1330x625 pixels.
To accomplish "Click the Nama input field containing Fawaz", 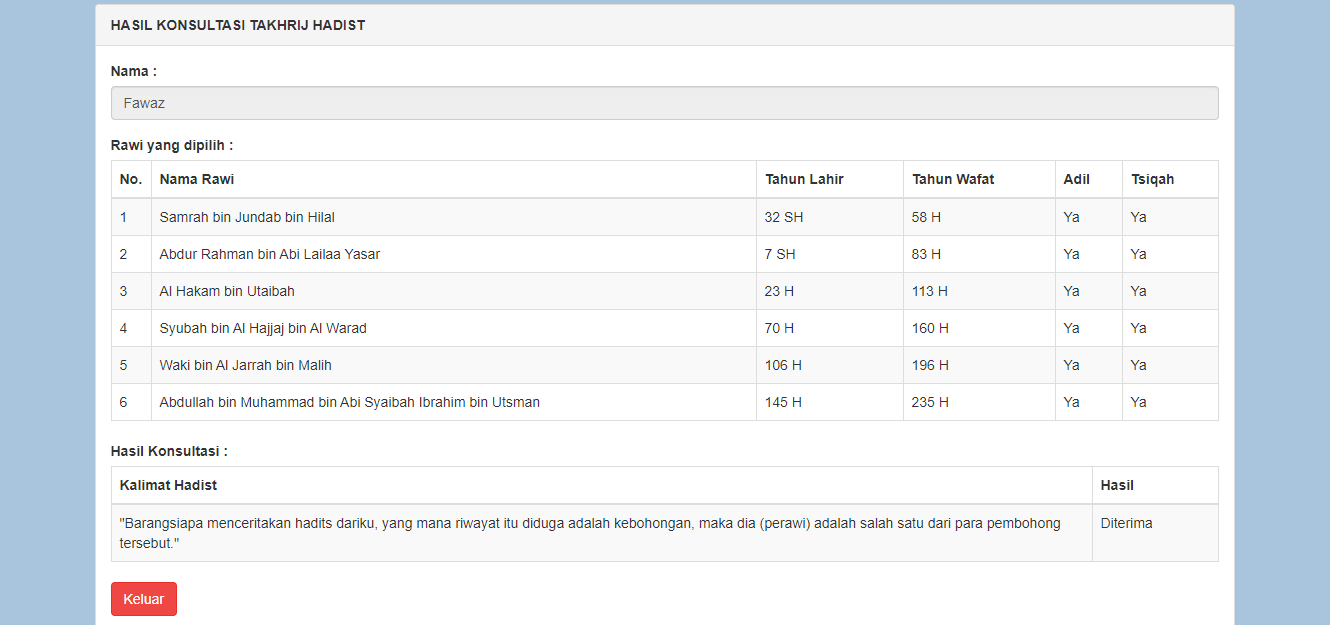I will click(664, 103).
